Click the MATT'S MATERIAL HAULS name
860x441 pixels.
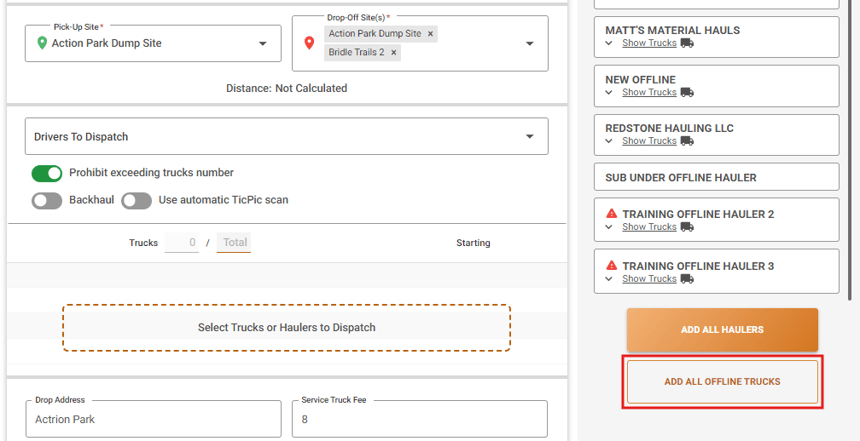point(672,30)
